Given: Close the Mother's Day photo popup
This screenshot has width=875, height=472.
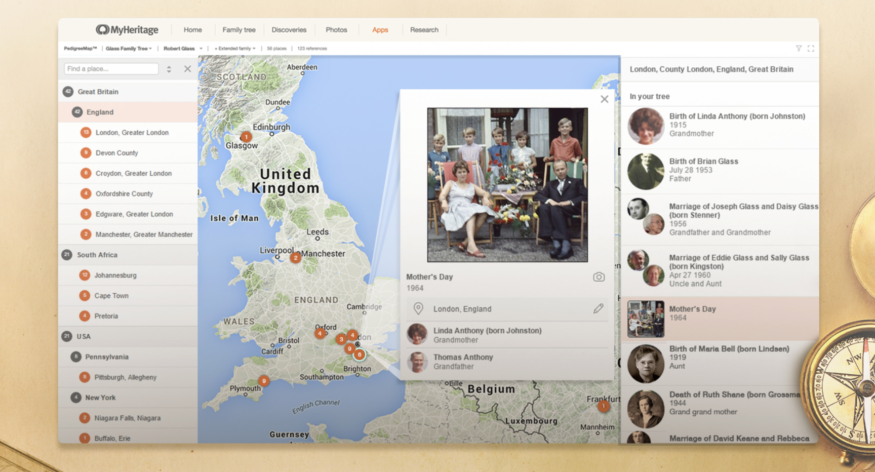Looking at the screenshot, I should pos(604,99).
